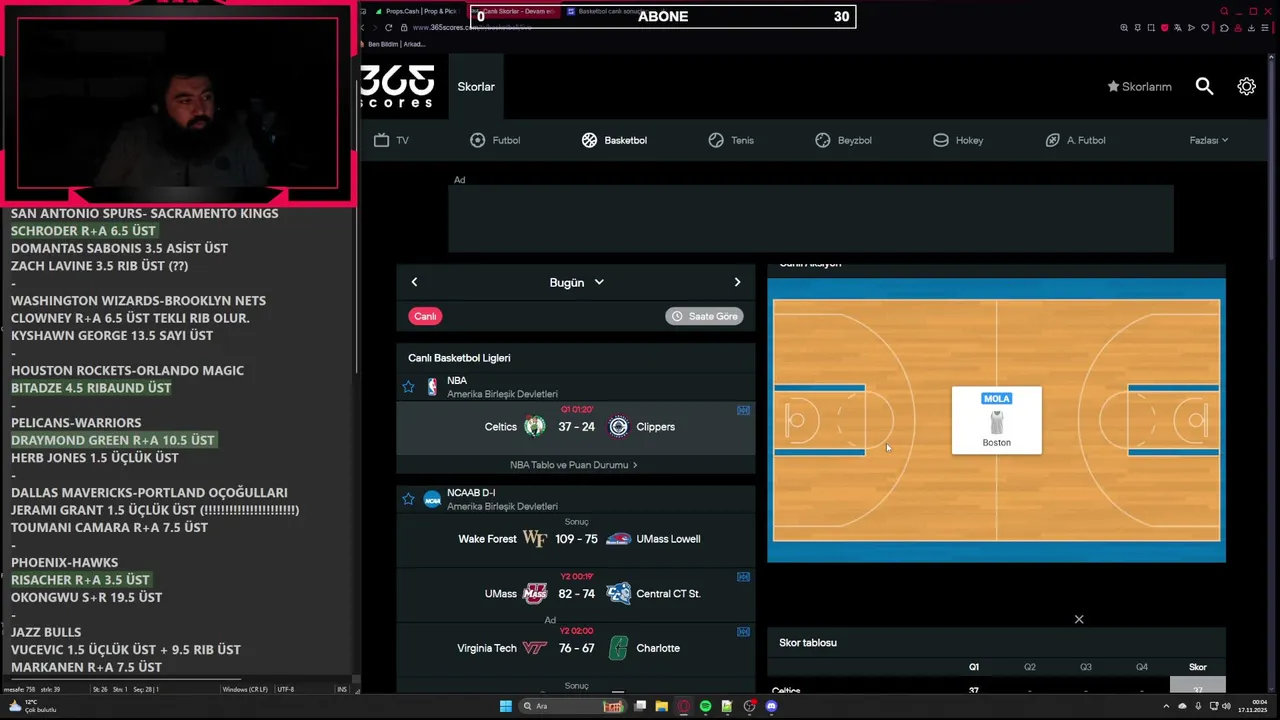Screen dimensions: 1280x720
Task: Select the A. Futbol sport
Action: tap(1075, 140)
